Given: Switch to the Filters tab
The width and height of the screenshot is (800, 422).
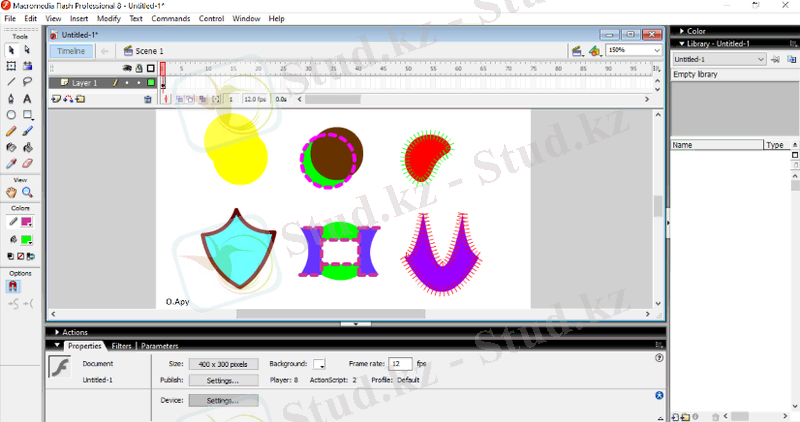Looking at the screenshot, I should pyautogui.click(x=121, y=346).
